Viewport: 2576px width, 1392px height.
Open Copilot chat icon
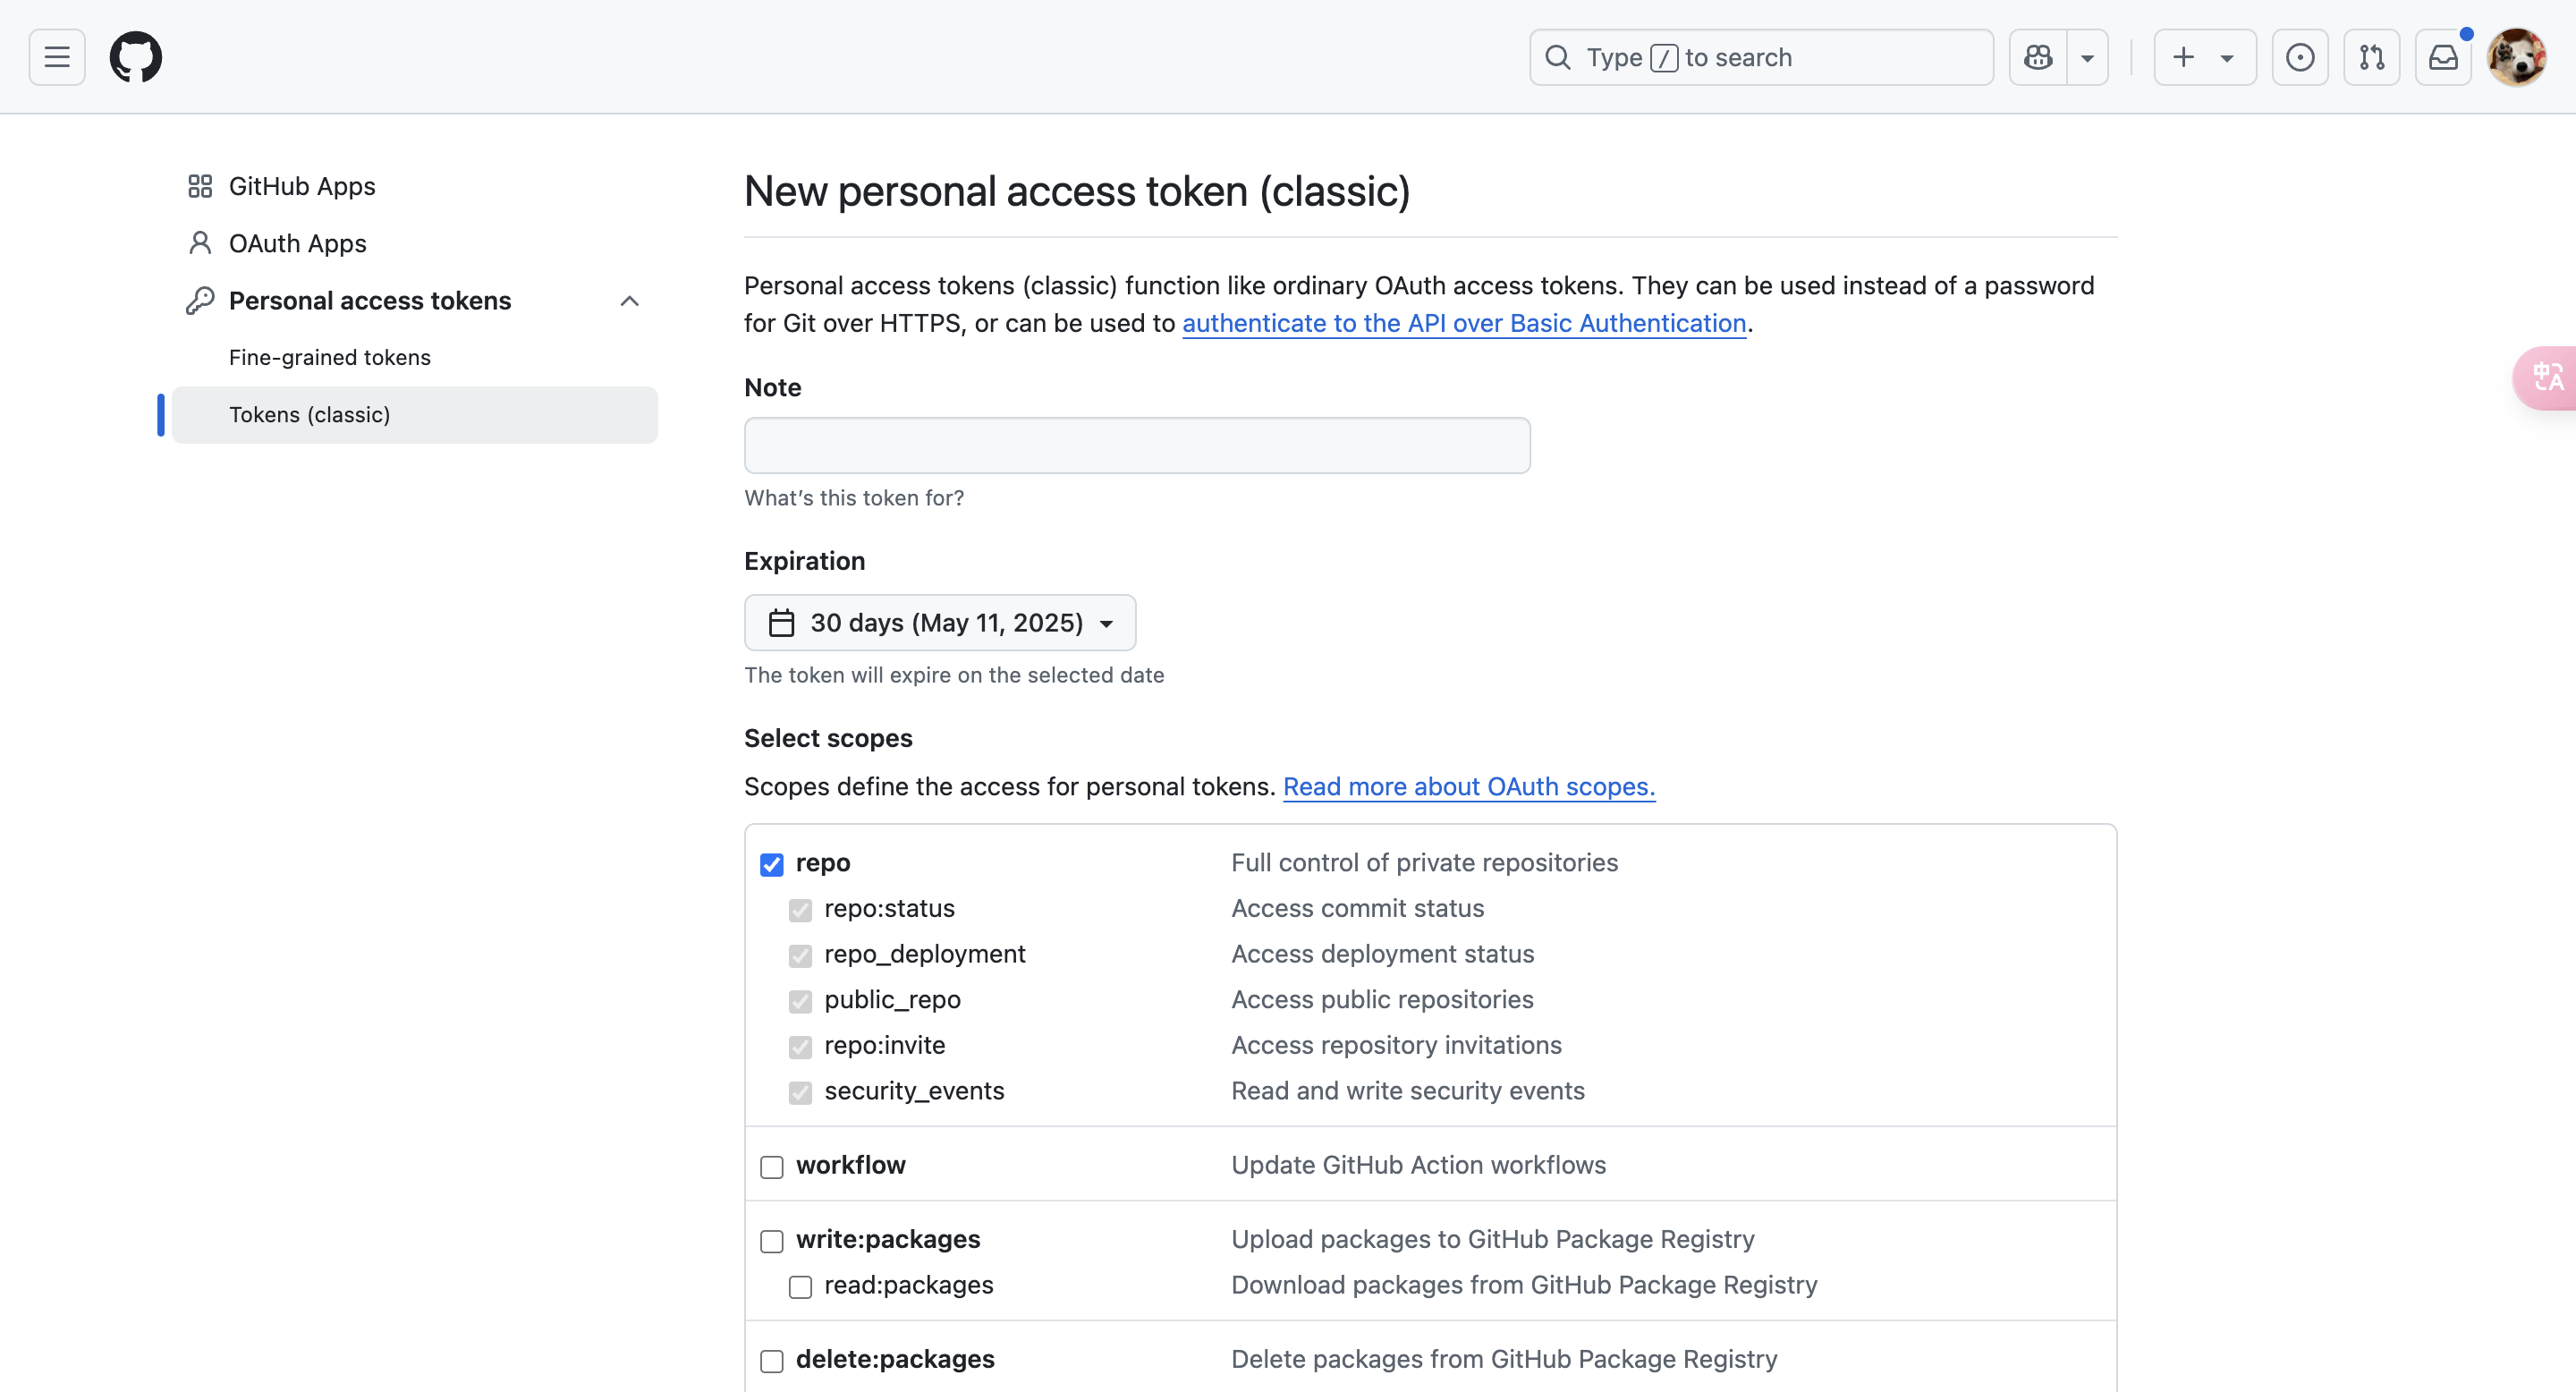click(x=2038, y=57)
